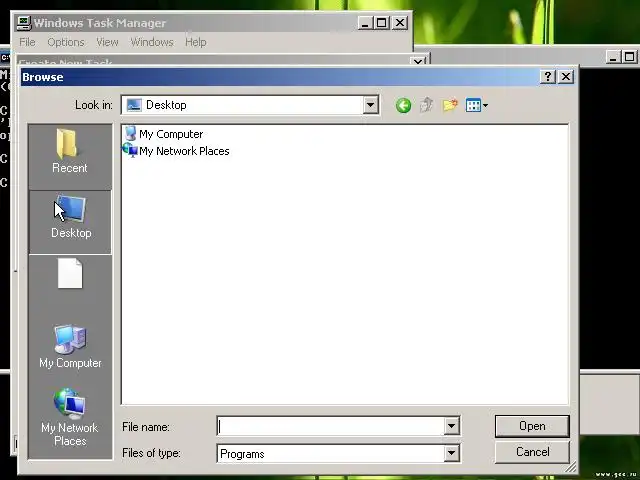The height and width of the screenshot is (480, 640).
Task: Maximize the command prompt window behind
Action: point(630,56)
